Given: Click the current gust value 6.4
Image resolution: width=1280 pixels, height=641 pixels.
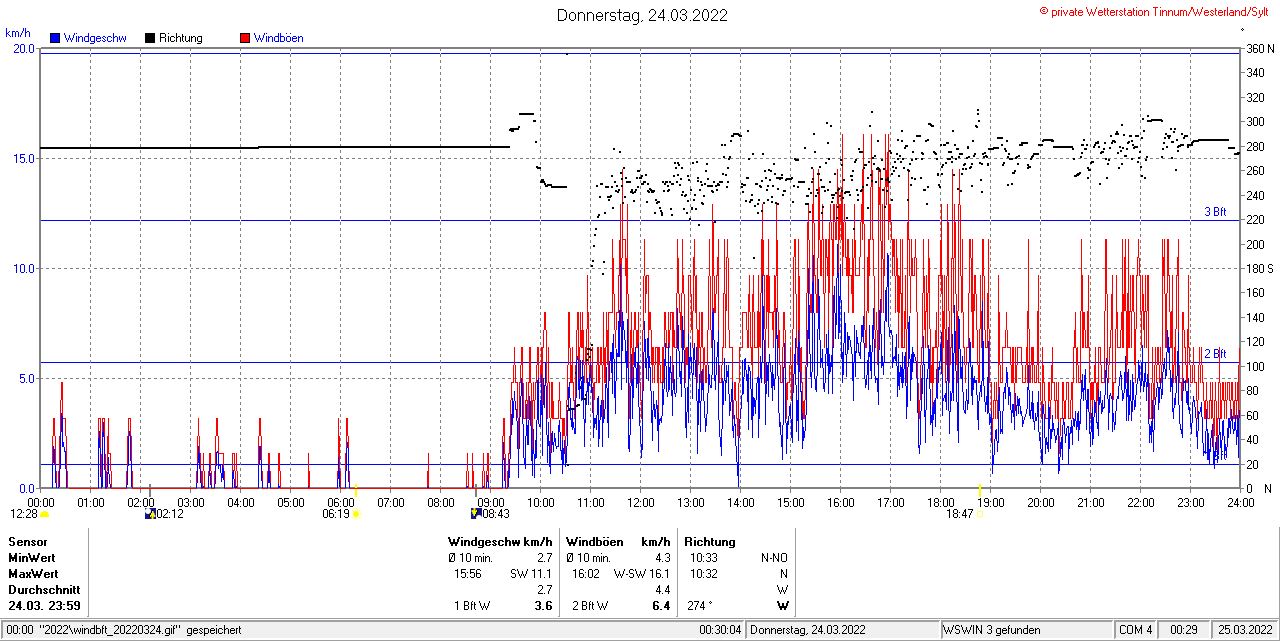Looking at the screenshot, I should pyautogui.click(x=660, y=606).
